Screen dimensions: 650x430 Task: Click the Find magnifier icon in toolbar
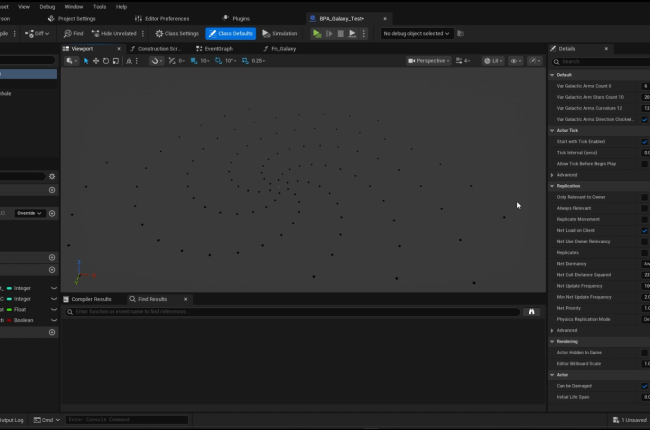(68, 33)
